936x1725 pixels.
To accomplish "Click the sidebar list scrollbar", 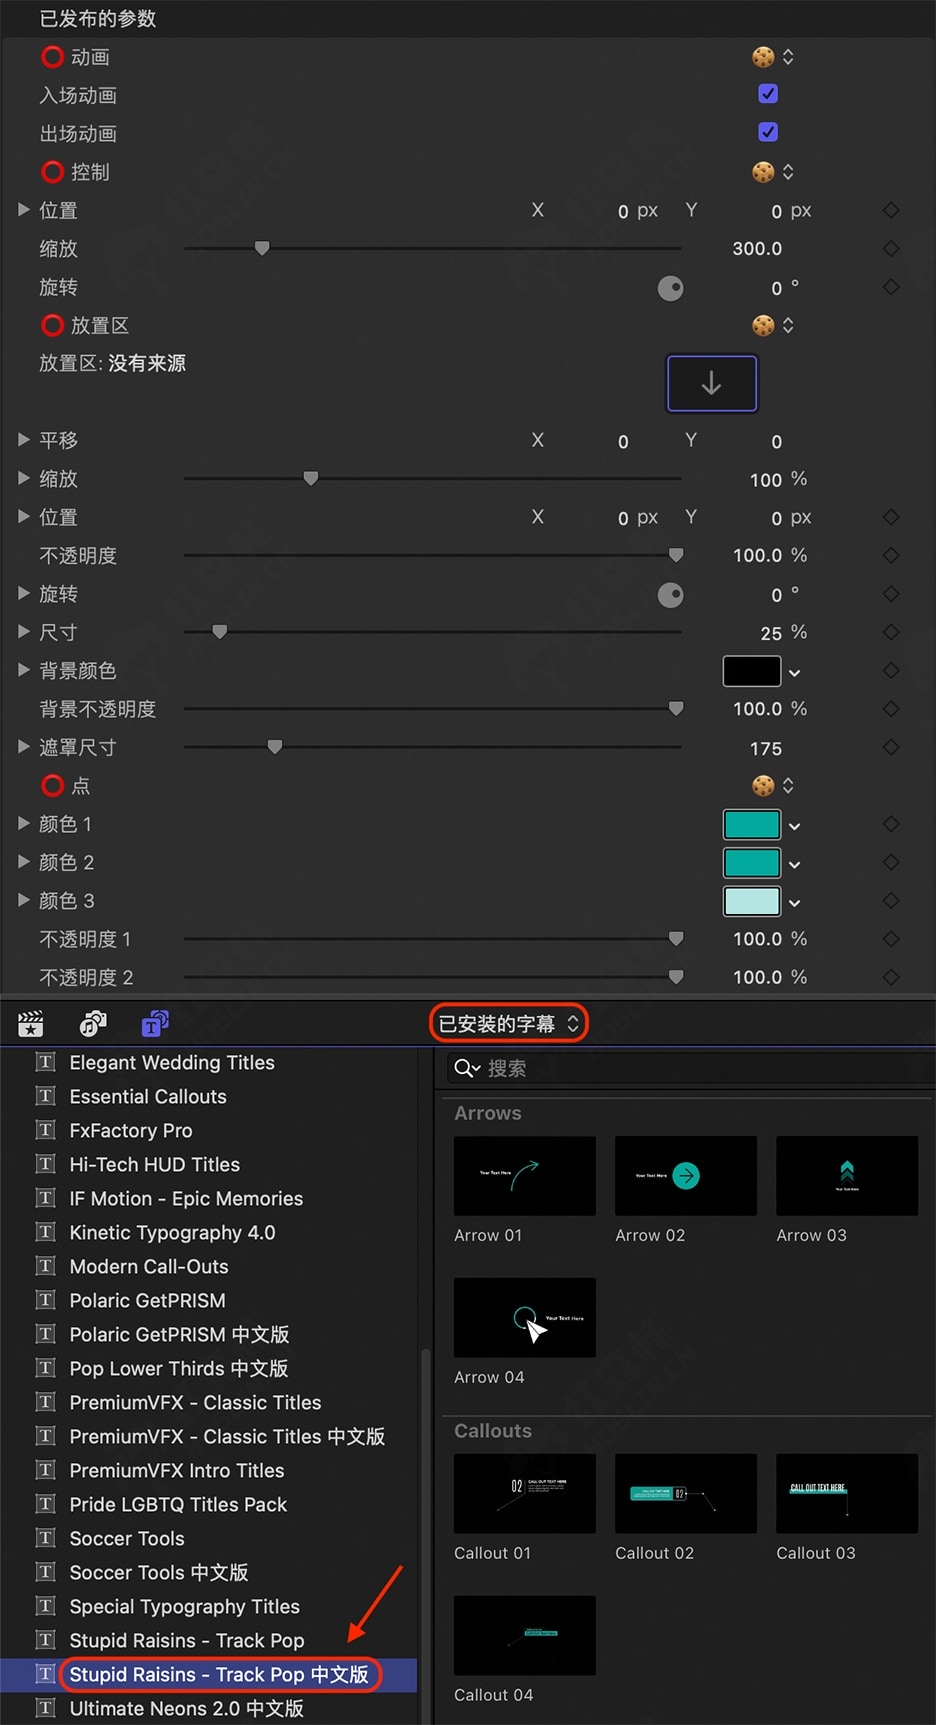I will click(x=426, y=1535).
